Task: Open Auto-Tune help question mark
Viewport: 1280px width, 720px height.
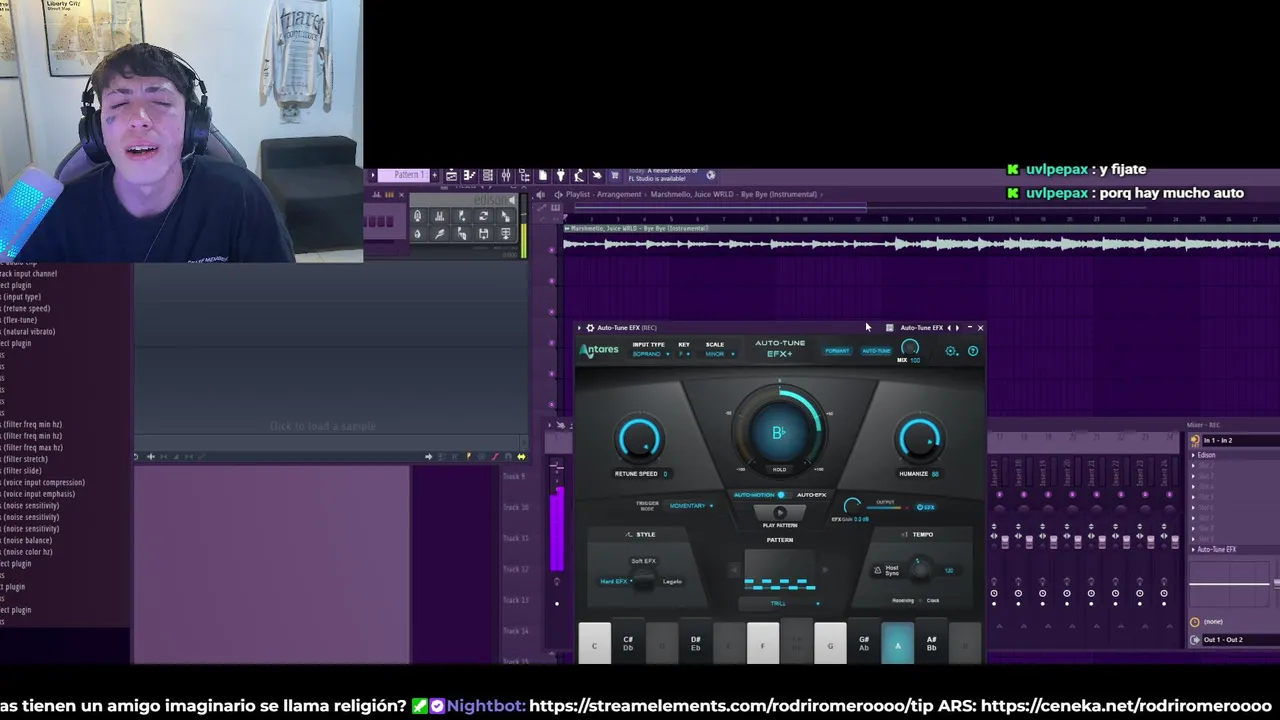Action: 973,351
